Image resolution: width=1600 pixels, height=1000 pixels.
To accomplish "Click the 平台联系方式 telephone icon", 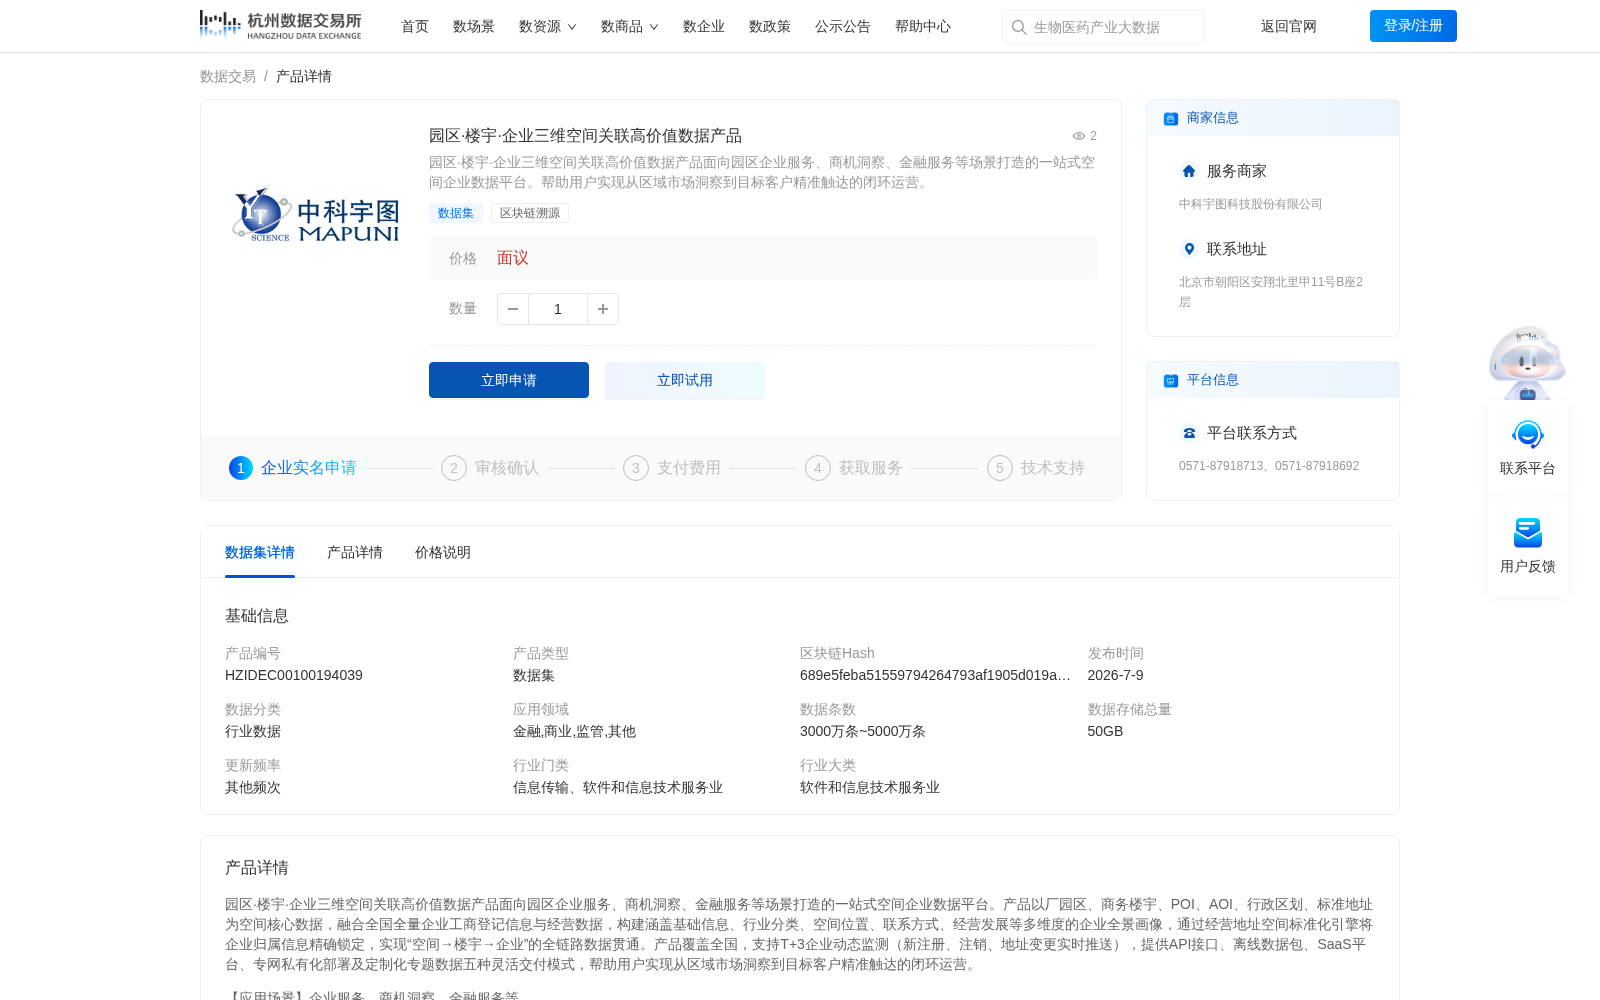I will click(1189, 433).
